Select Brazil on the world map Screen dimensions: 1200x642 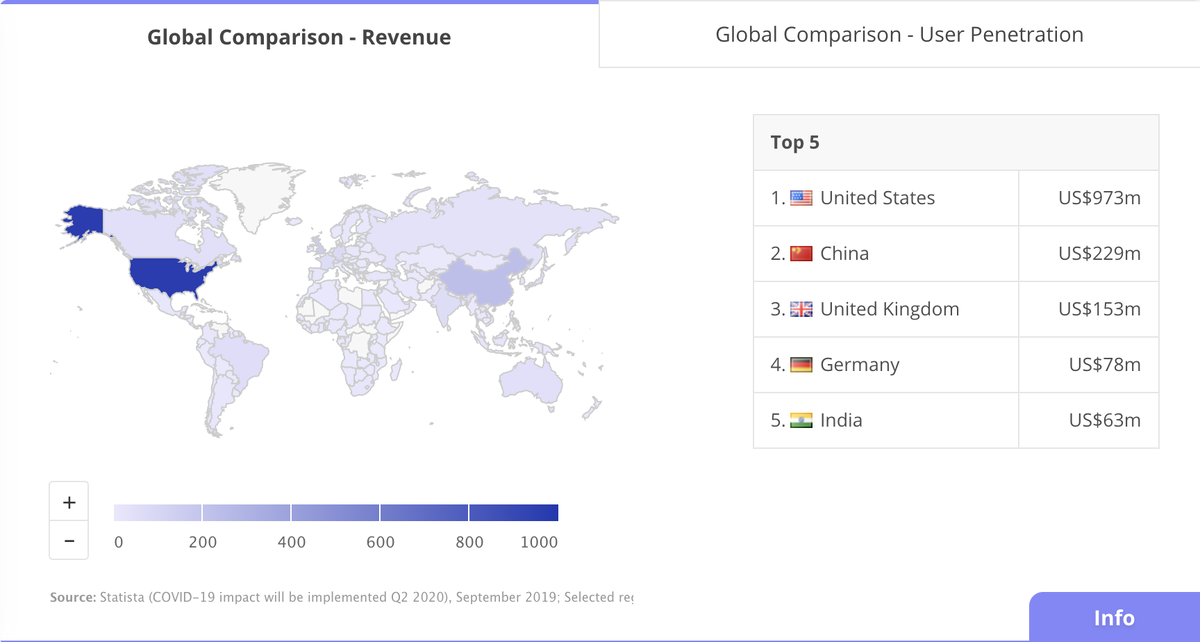tap(242, 358)
